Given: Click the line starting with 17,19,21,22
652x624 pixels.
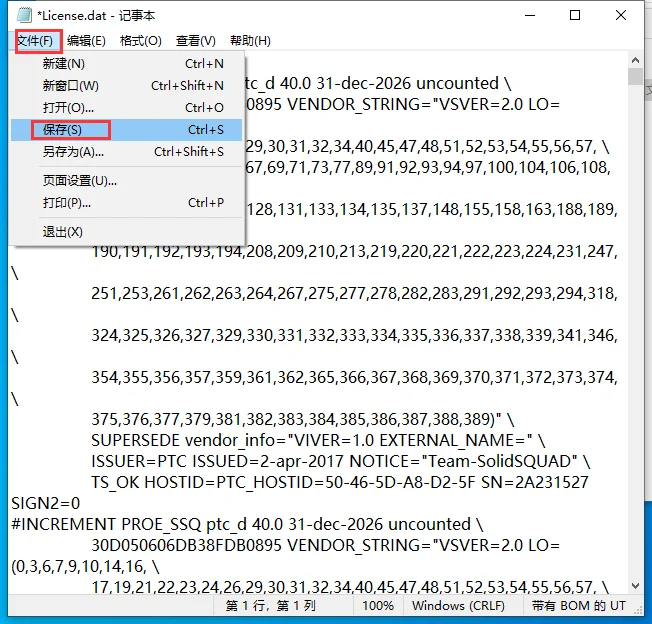Looking at the screenshot, I should pos(350,587).
